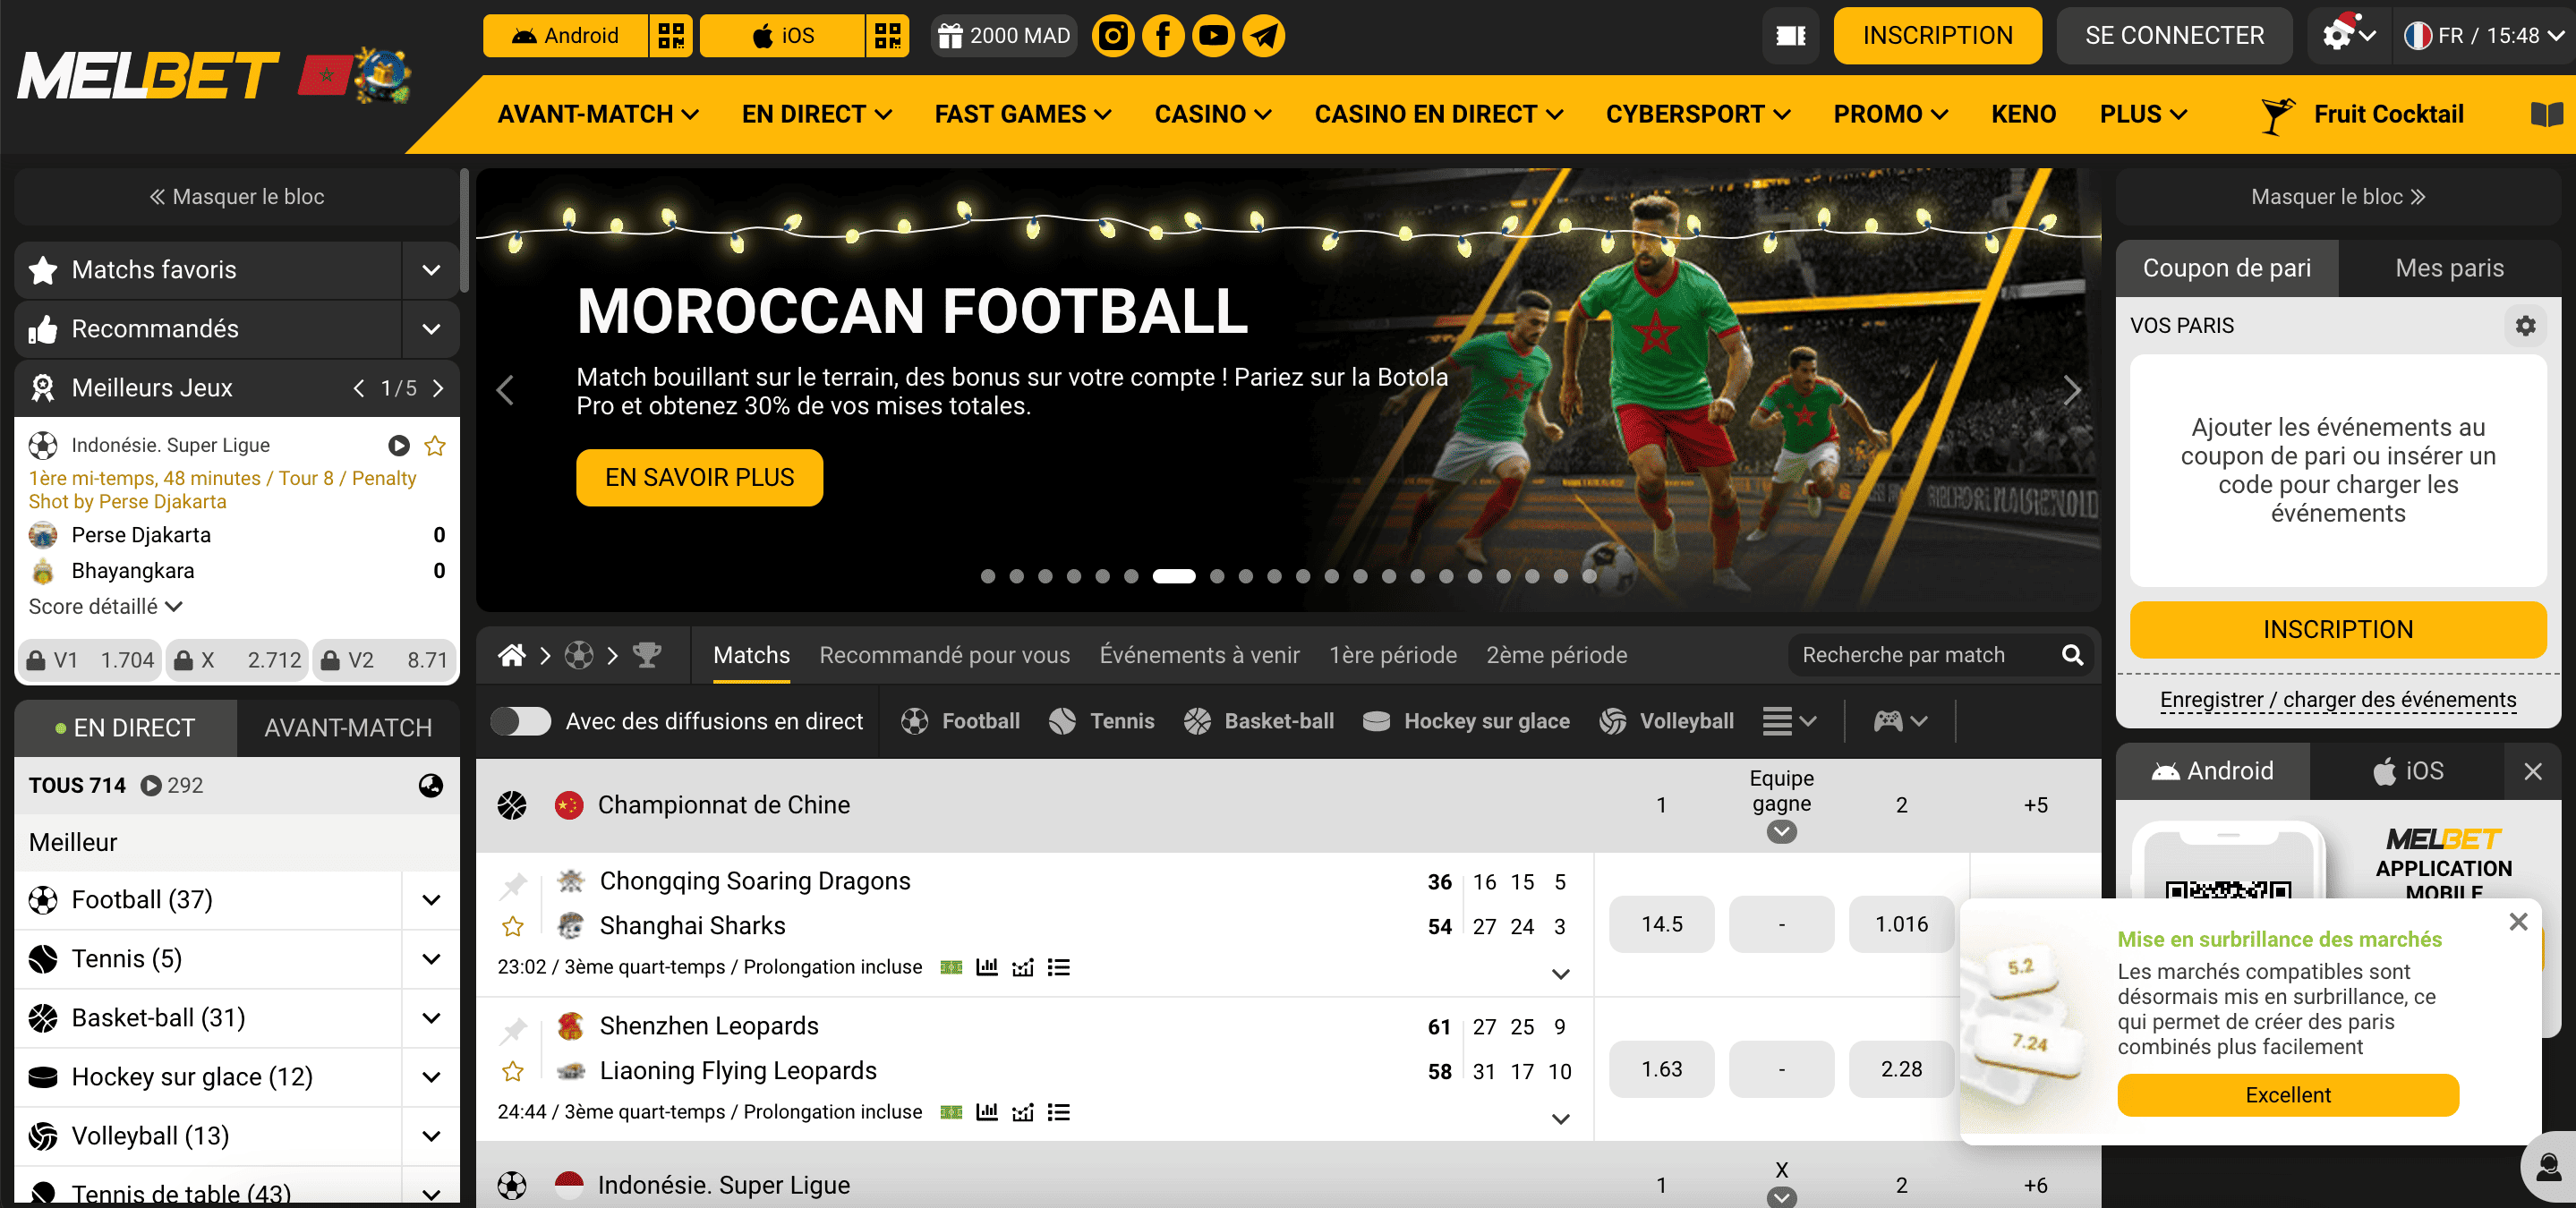Screen dimensions: 2576x1208
Task: Switch to the Mes paris tab
Action: point(2449,268)
